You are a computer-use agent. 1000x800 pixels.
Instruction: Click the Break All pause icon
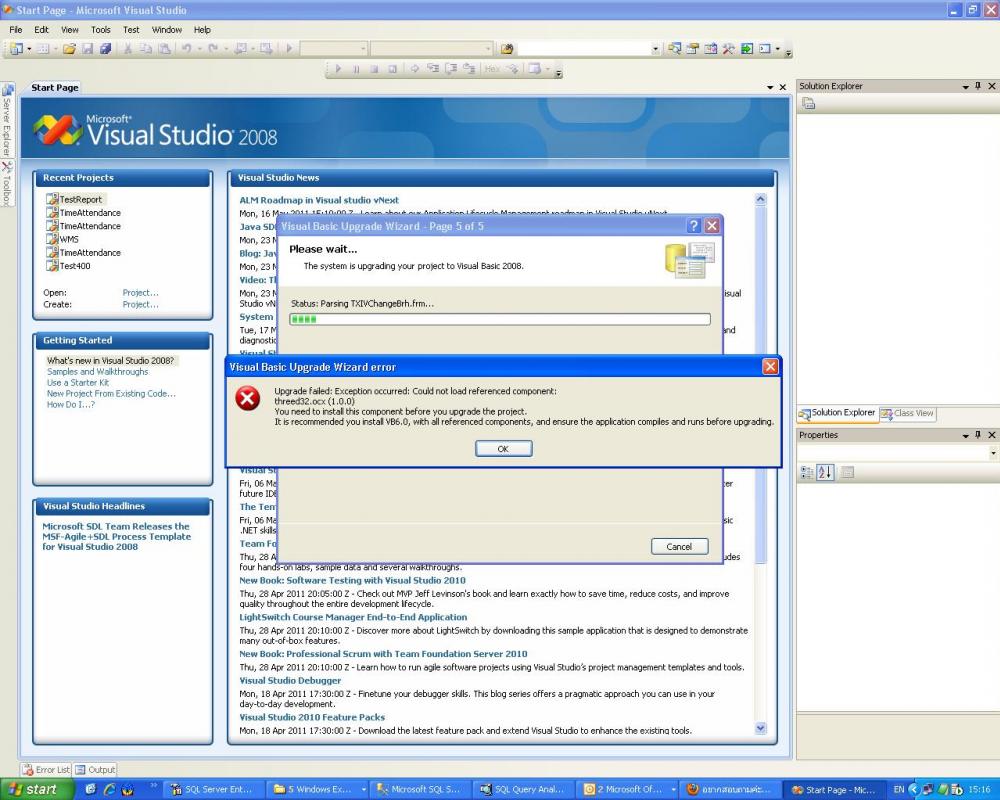pyautogui.click(x=356, y=69)
